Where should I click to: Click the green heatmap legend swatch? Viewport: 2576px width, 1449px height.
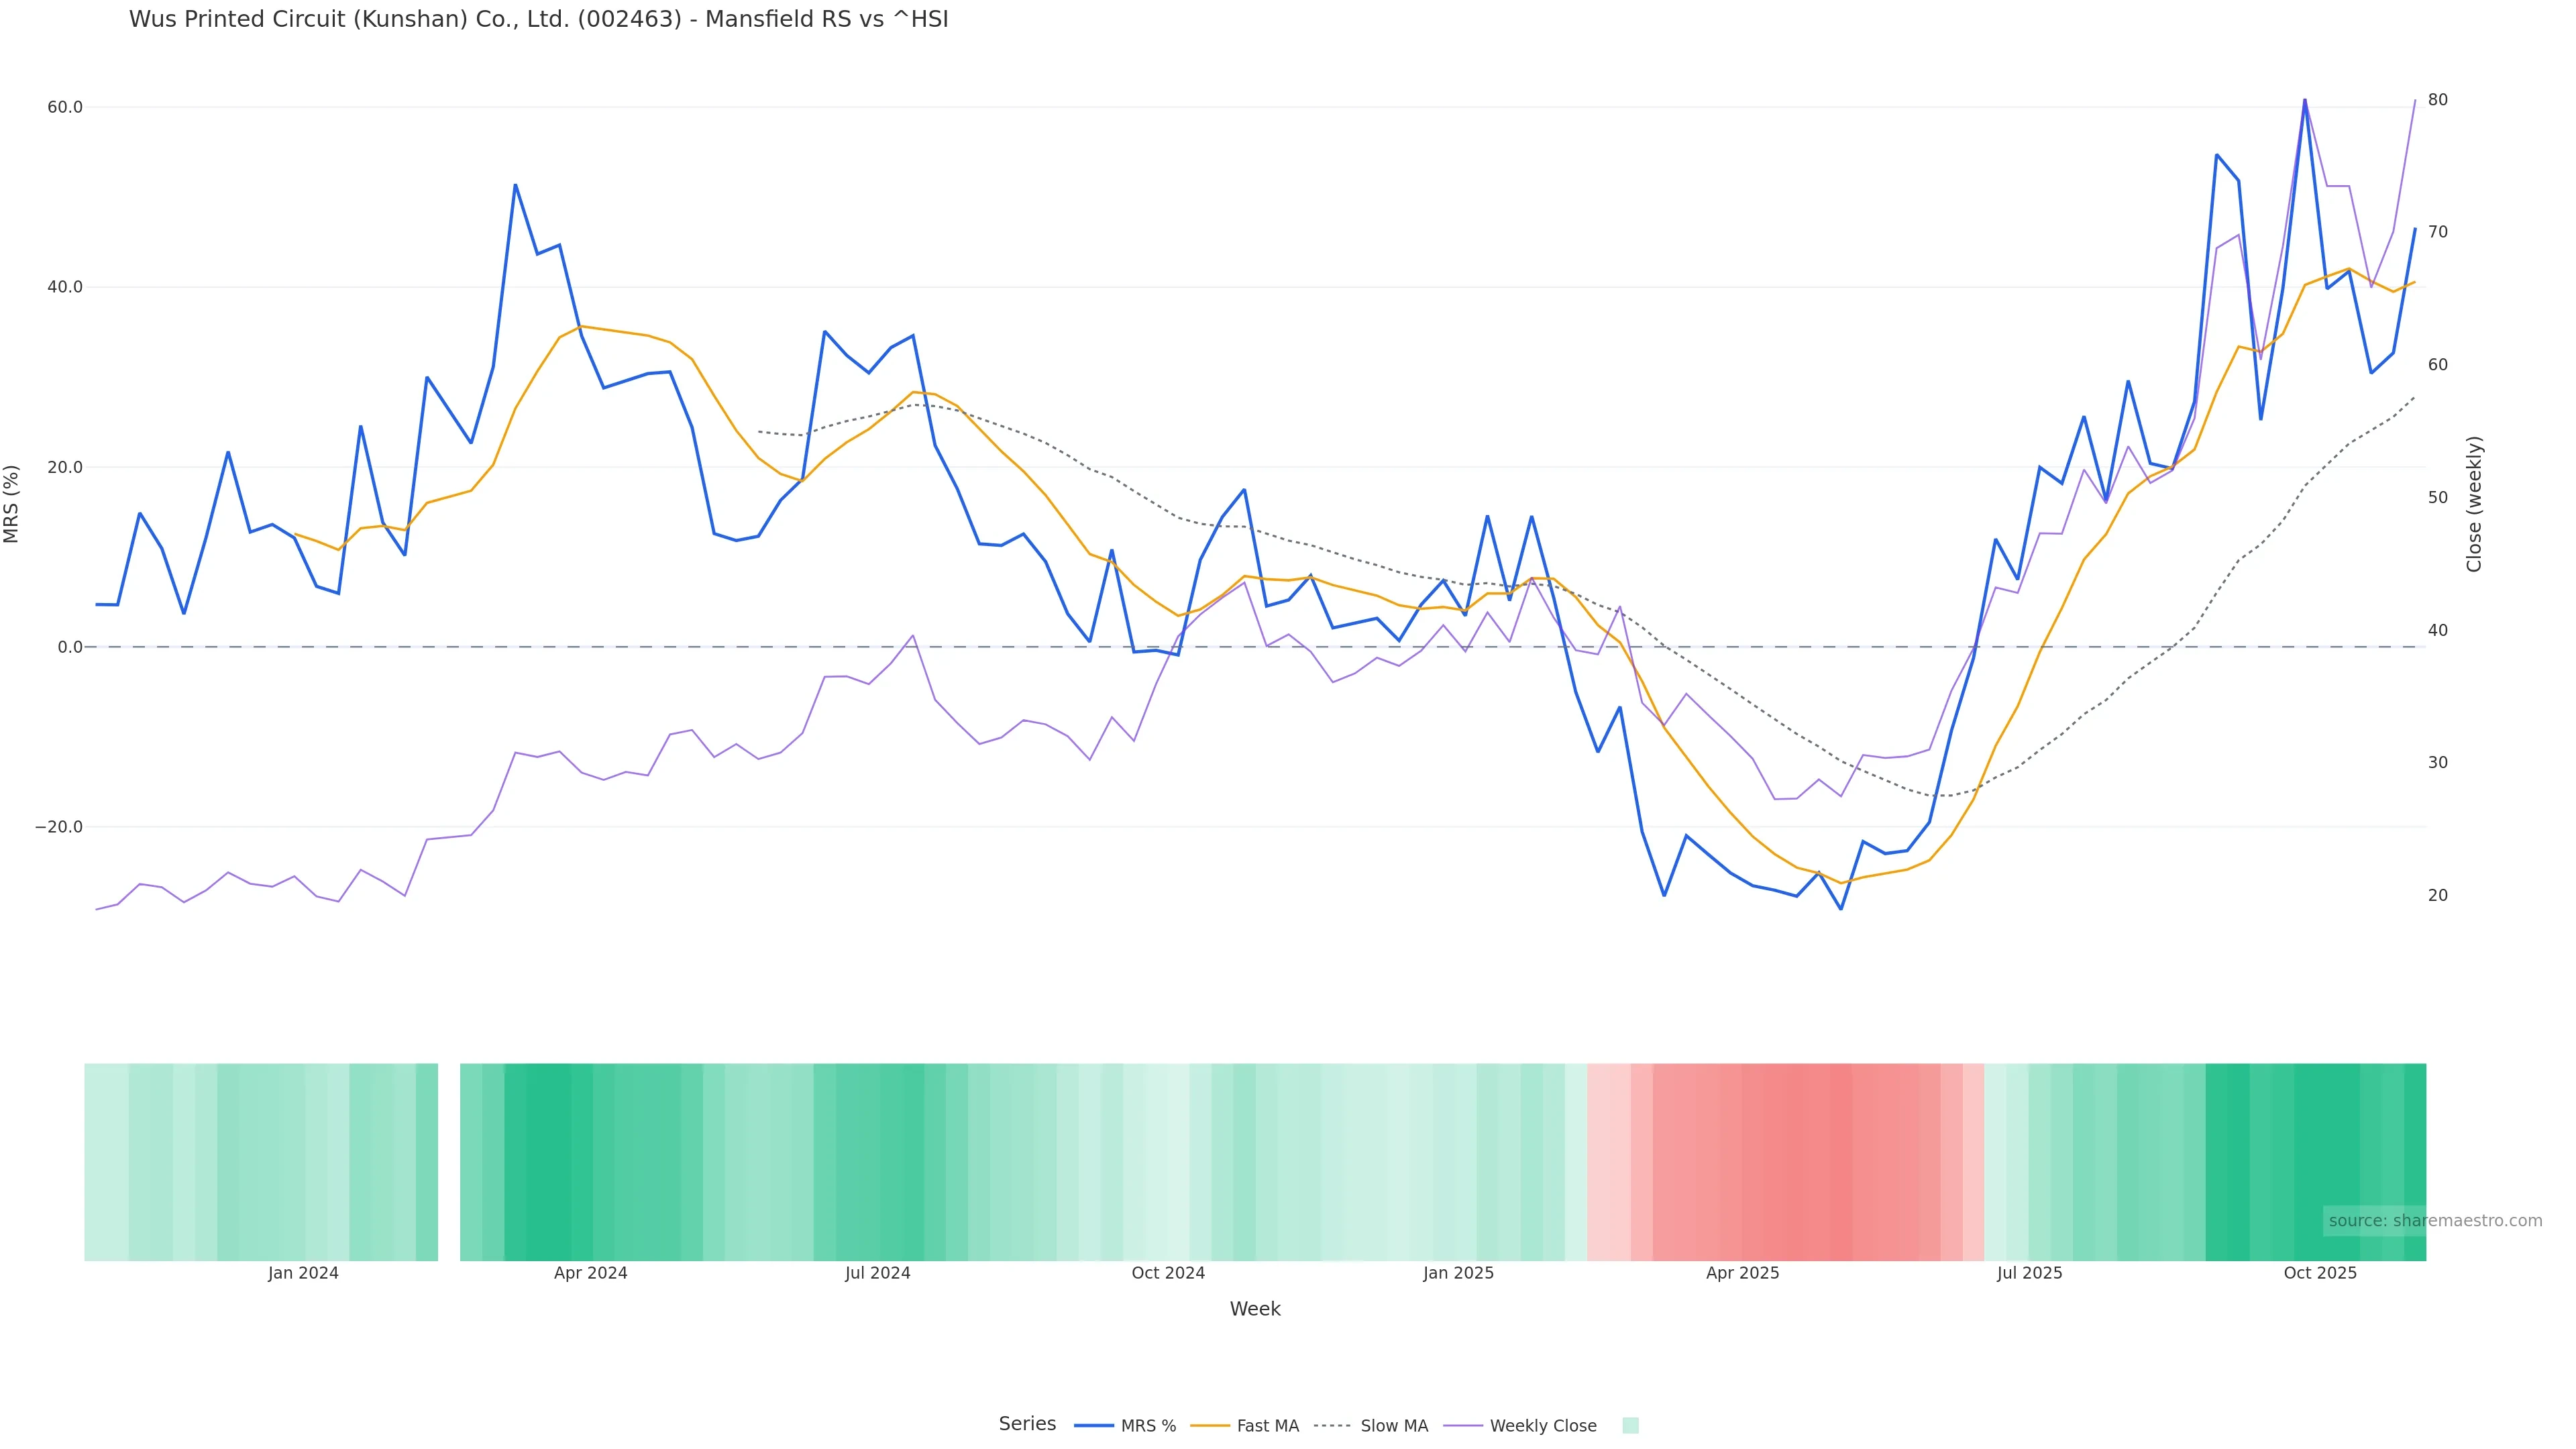[x=1630, y=1426]
